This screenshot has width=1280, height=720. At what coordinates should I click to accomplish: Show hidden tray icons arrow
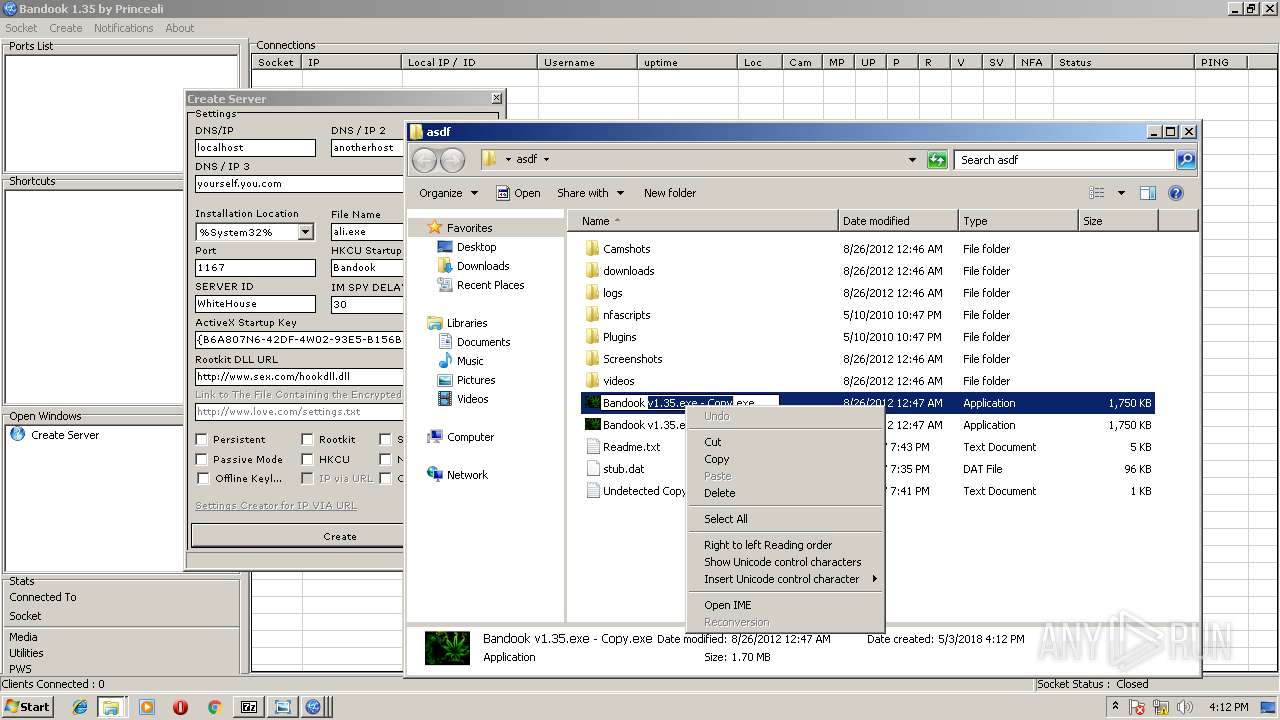[1115, 706]
